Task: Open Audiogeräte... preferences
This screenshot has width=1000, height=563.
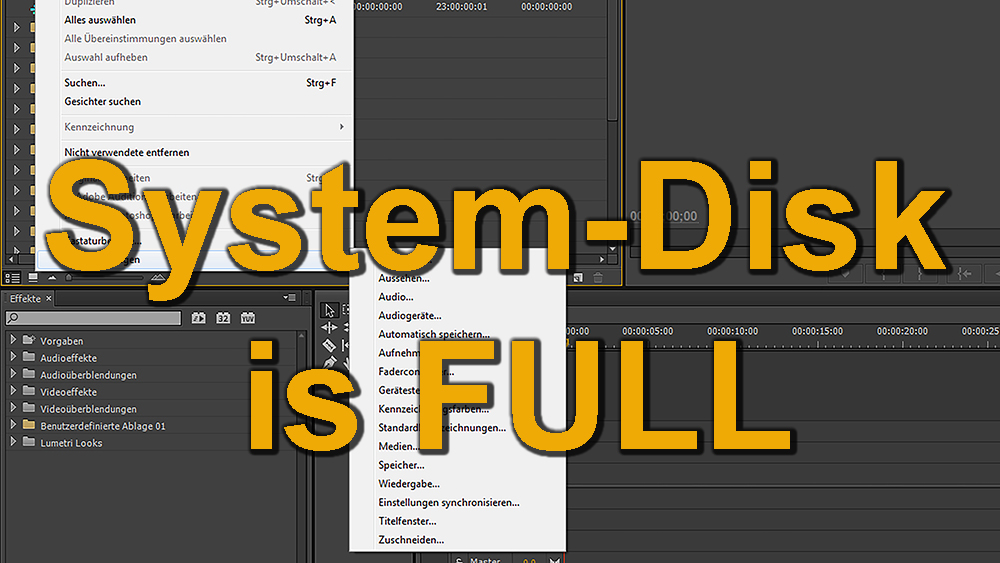Action: pyautogui.click(x=409, y=316)
